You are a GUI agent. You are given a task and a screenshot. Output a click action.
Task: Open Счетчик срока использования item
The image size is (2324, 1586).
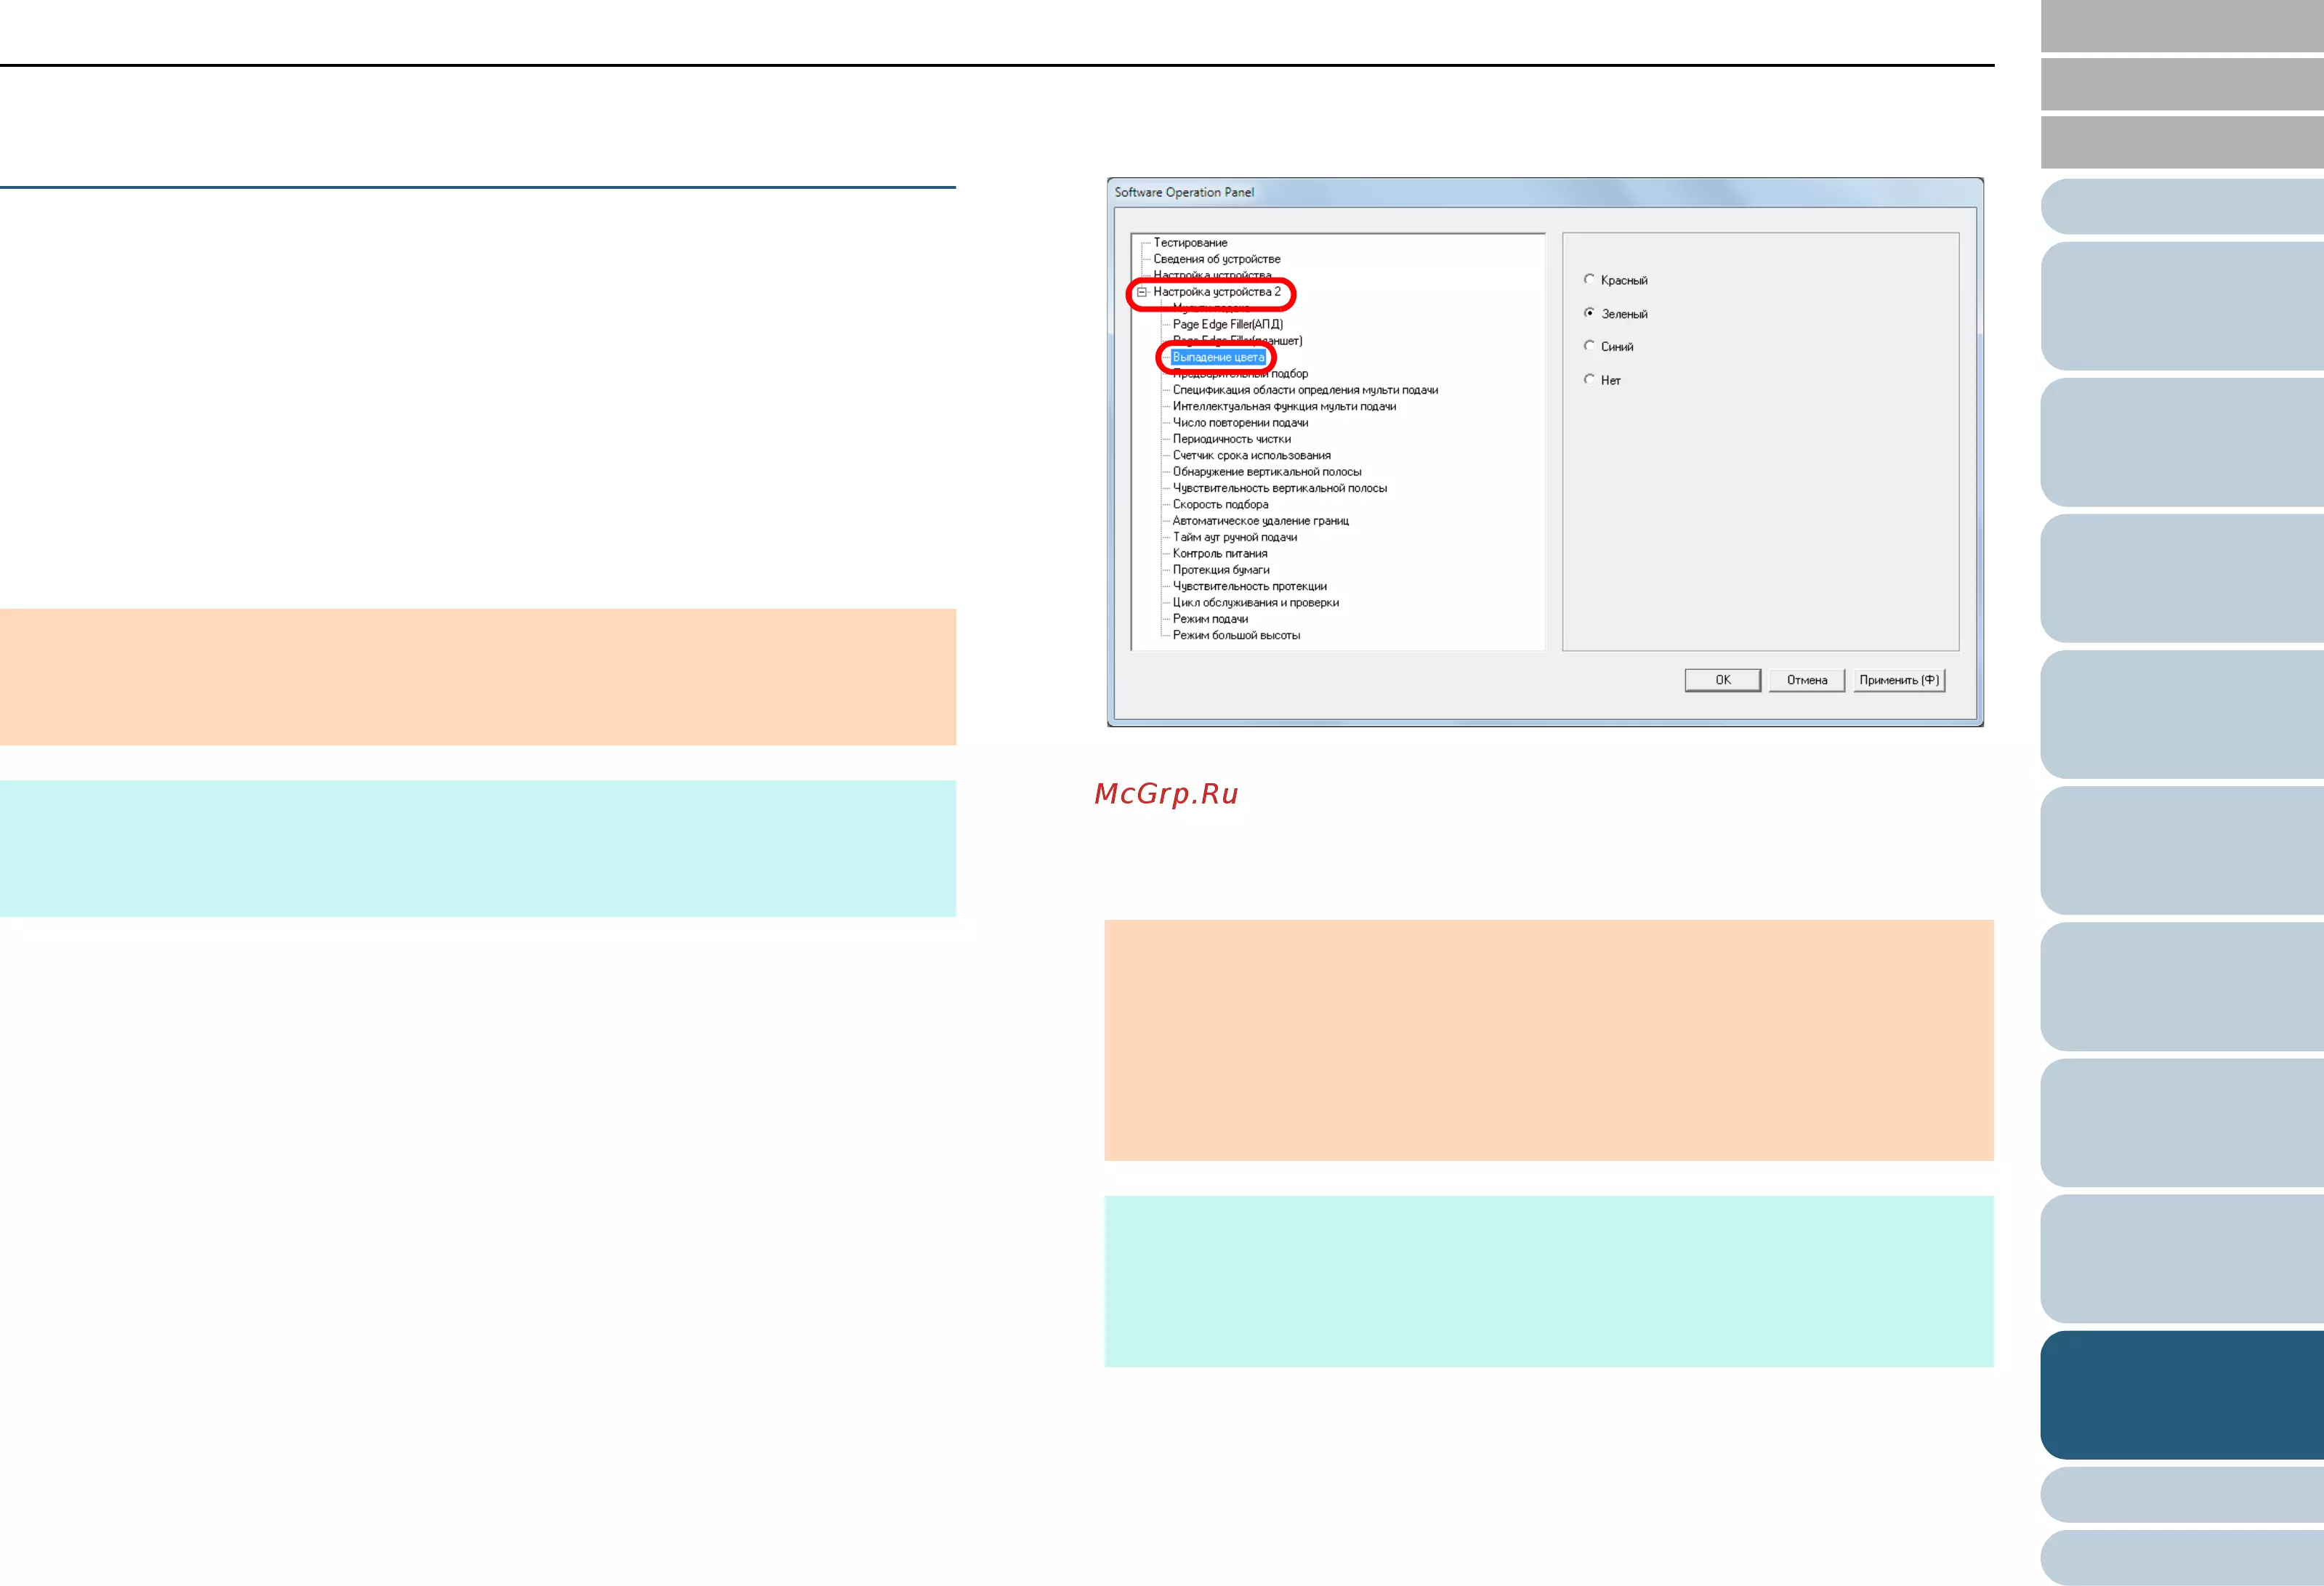point(1251,456)
